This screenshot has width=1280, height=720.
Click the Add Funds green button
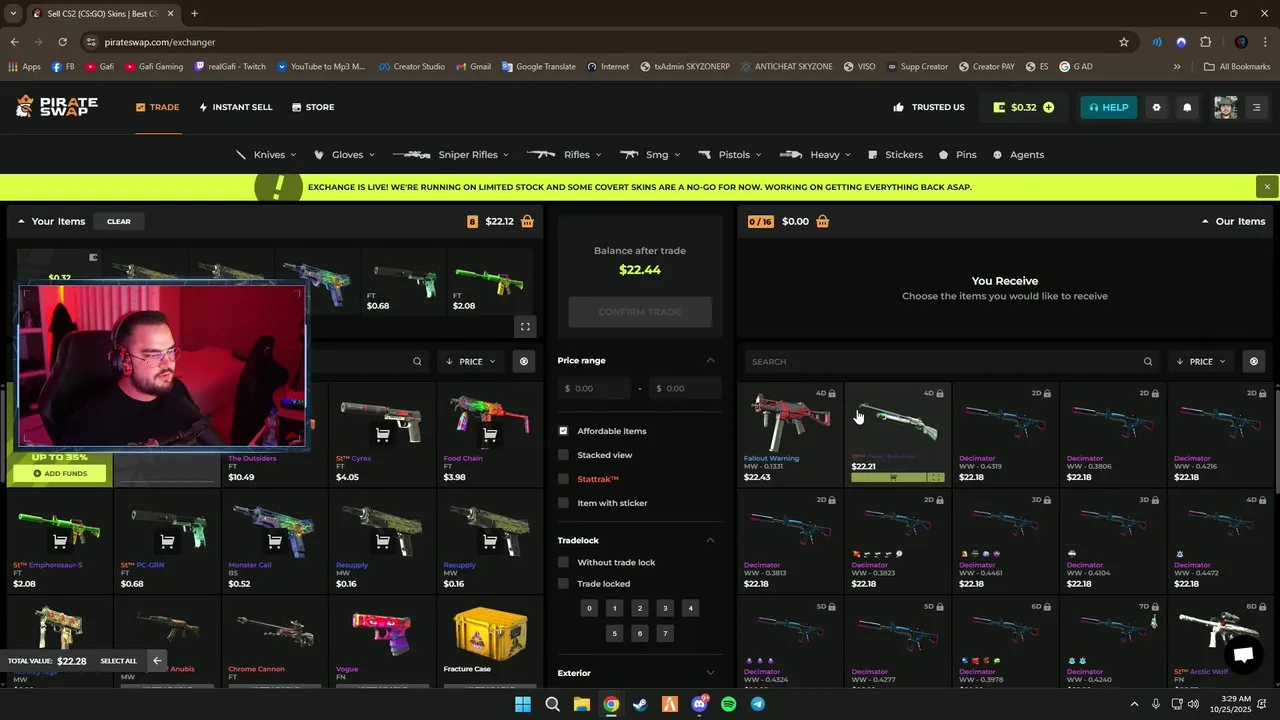pyautogui.click(x=60, y=473)
